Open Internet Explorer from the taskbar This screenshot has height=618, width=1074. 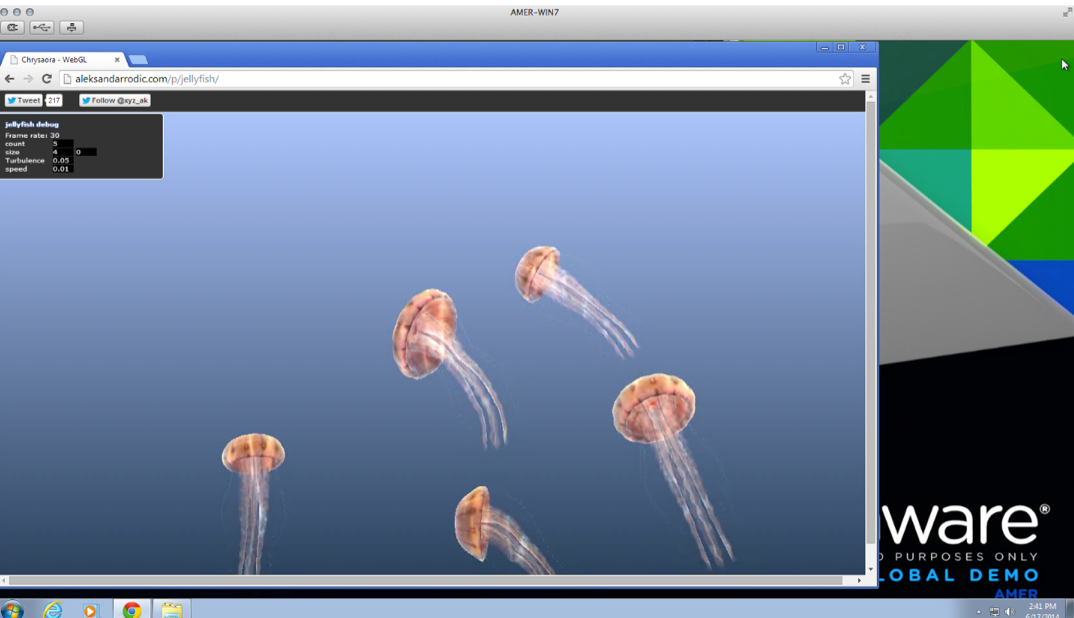[x=53, y=609]
